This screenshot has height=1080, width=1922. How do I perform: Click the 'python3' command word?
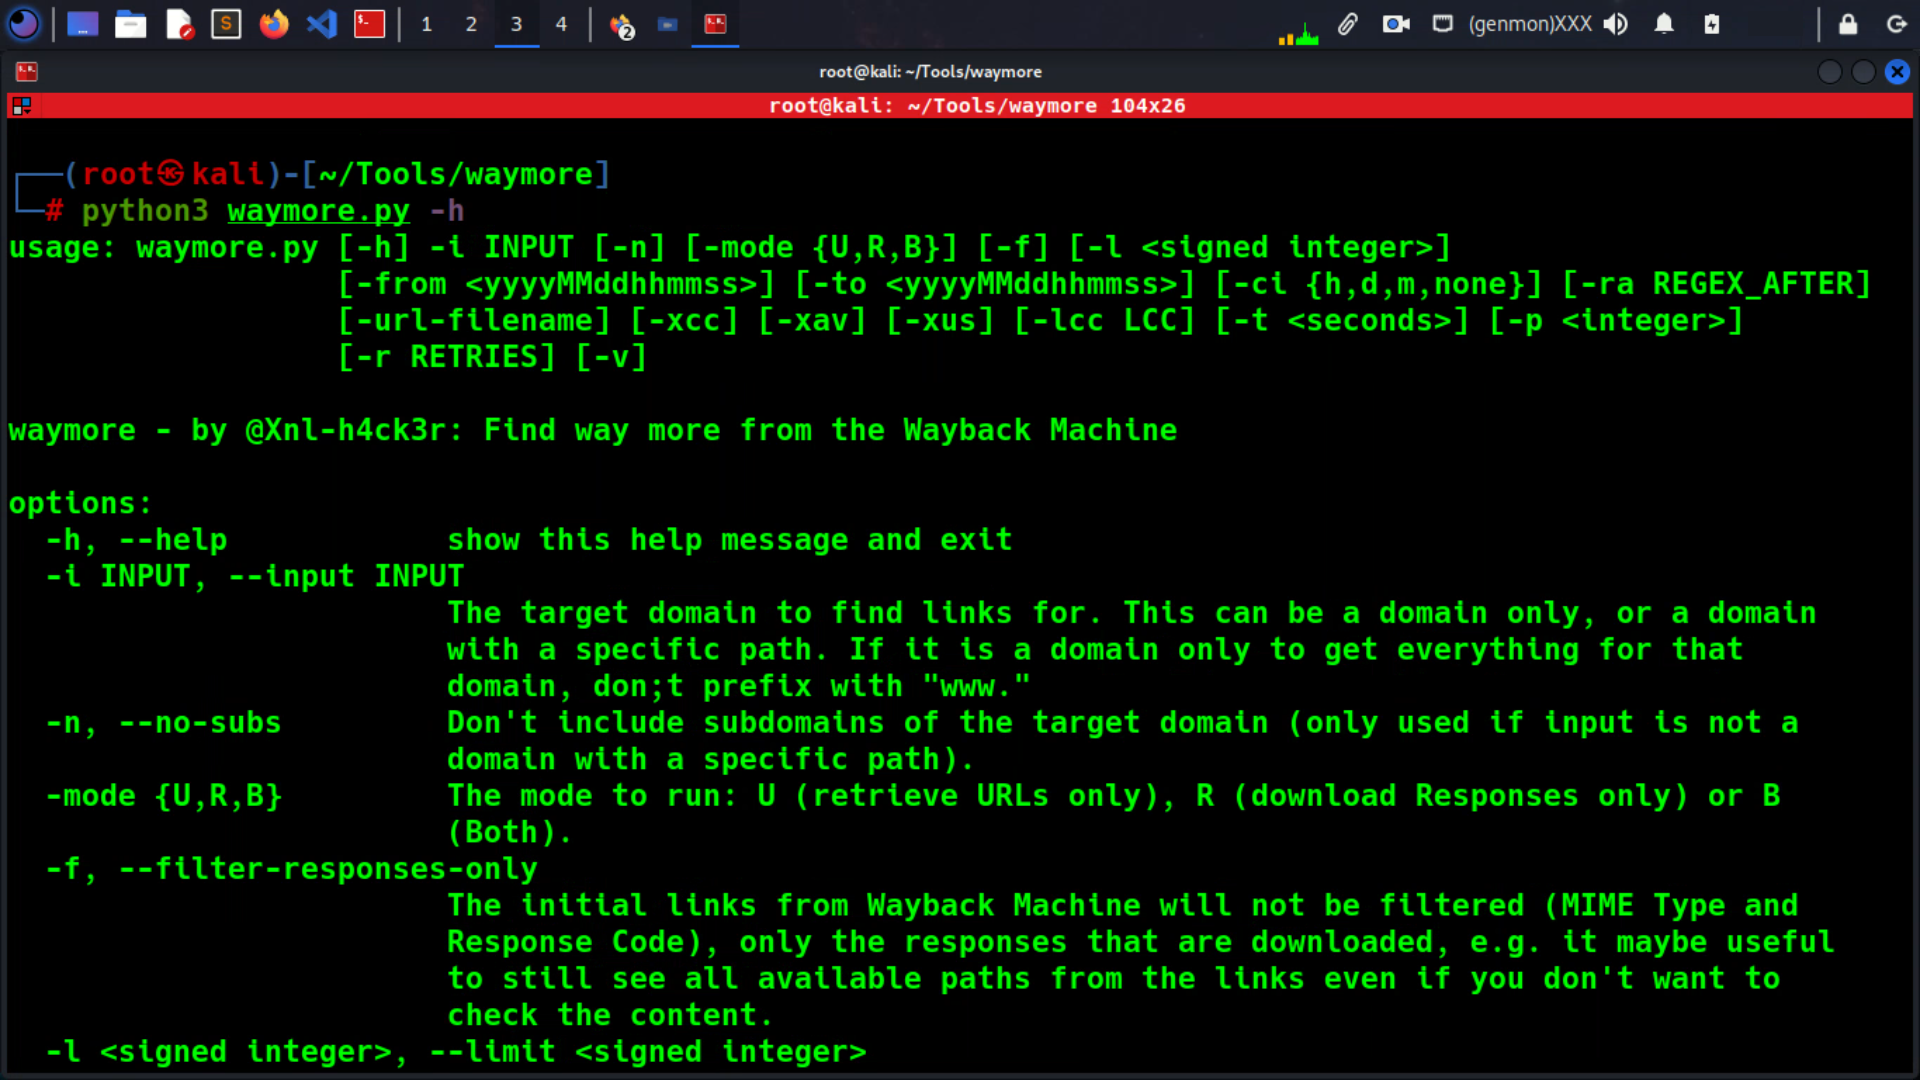(145, 211)
